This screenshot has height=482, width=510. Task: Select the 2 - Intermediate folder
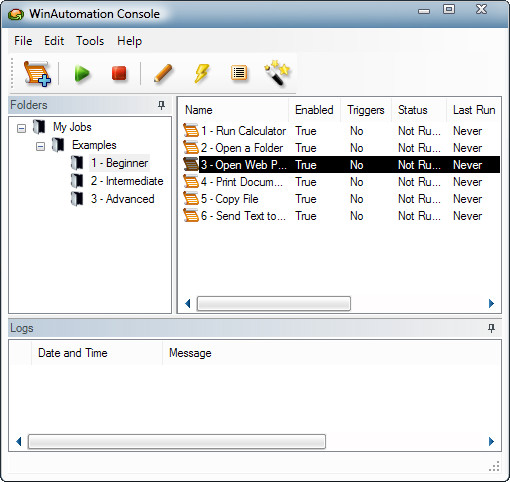pos(127,181)
